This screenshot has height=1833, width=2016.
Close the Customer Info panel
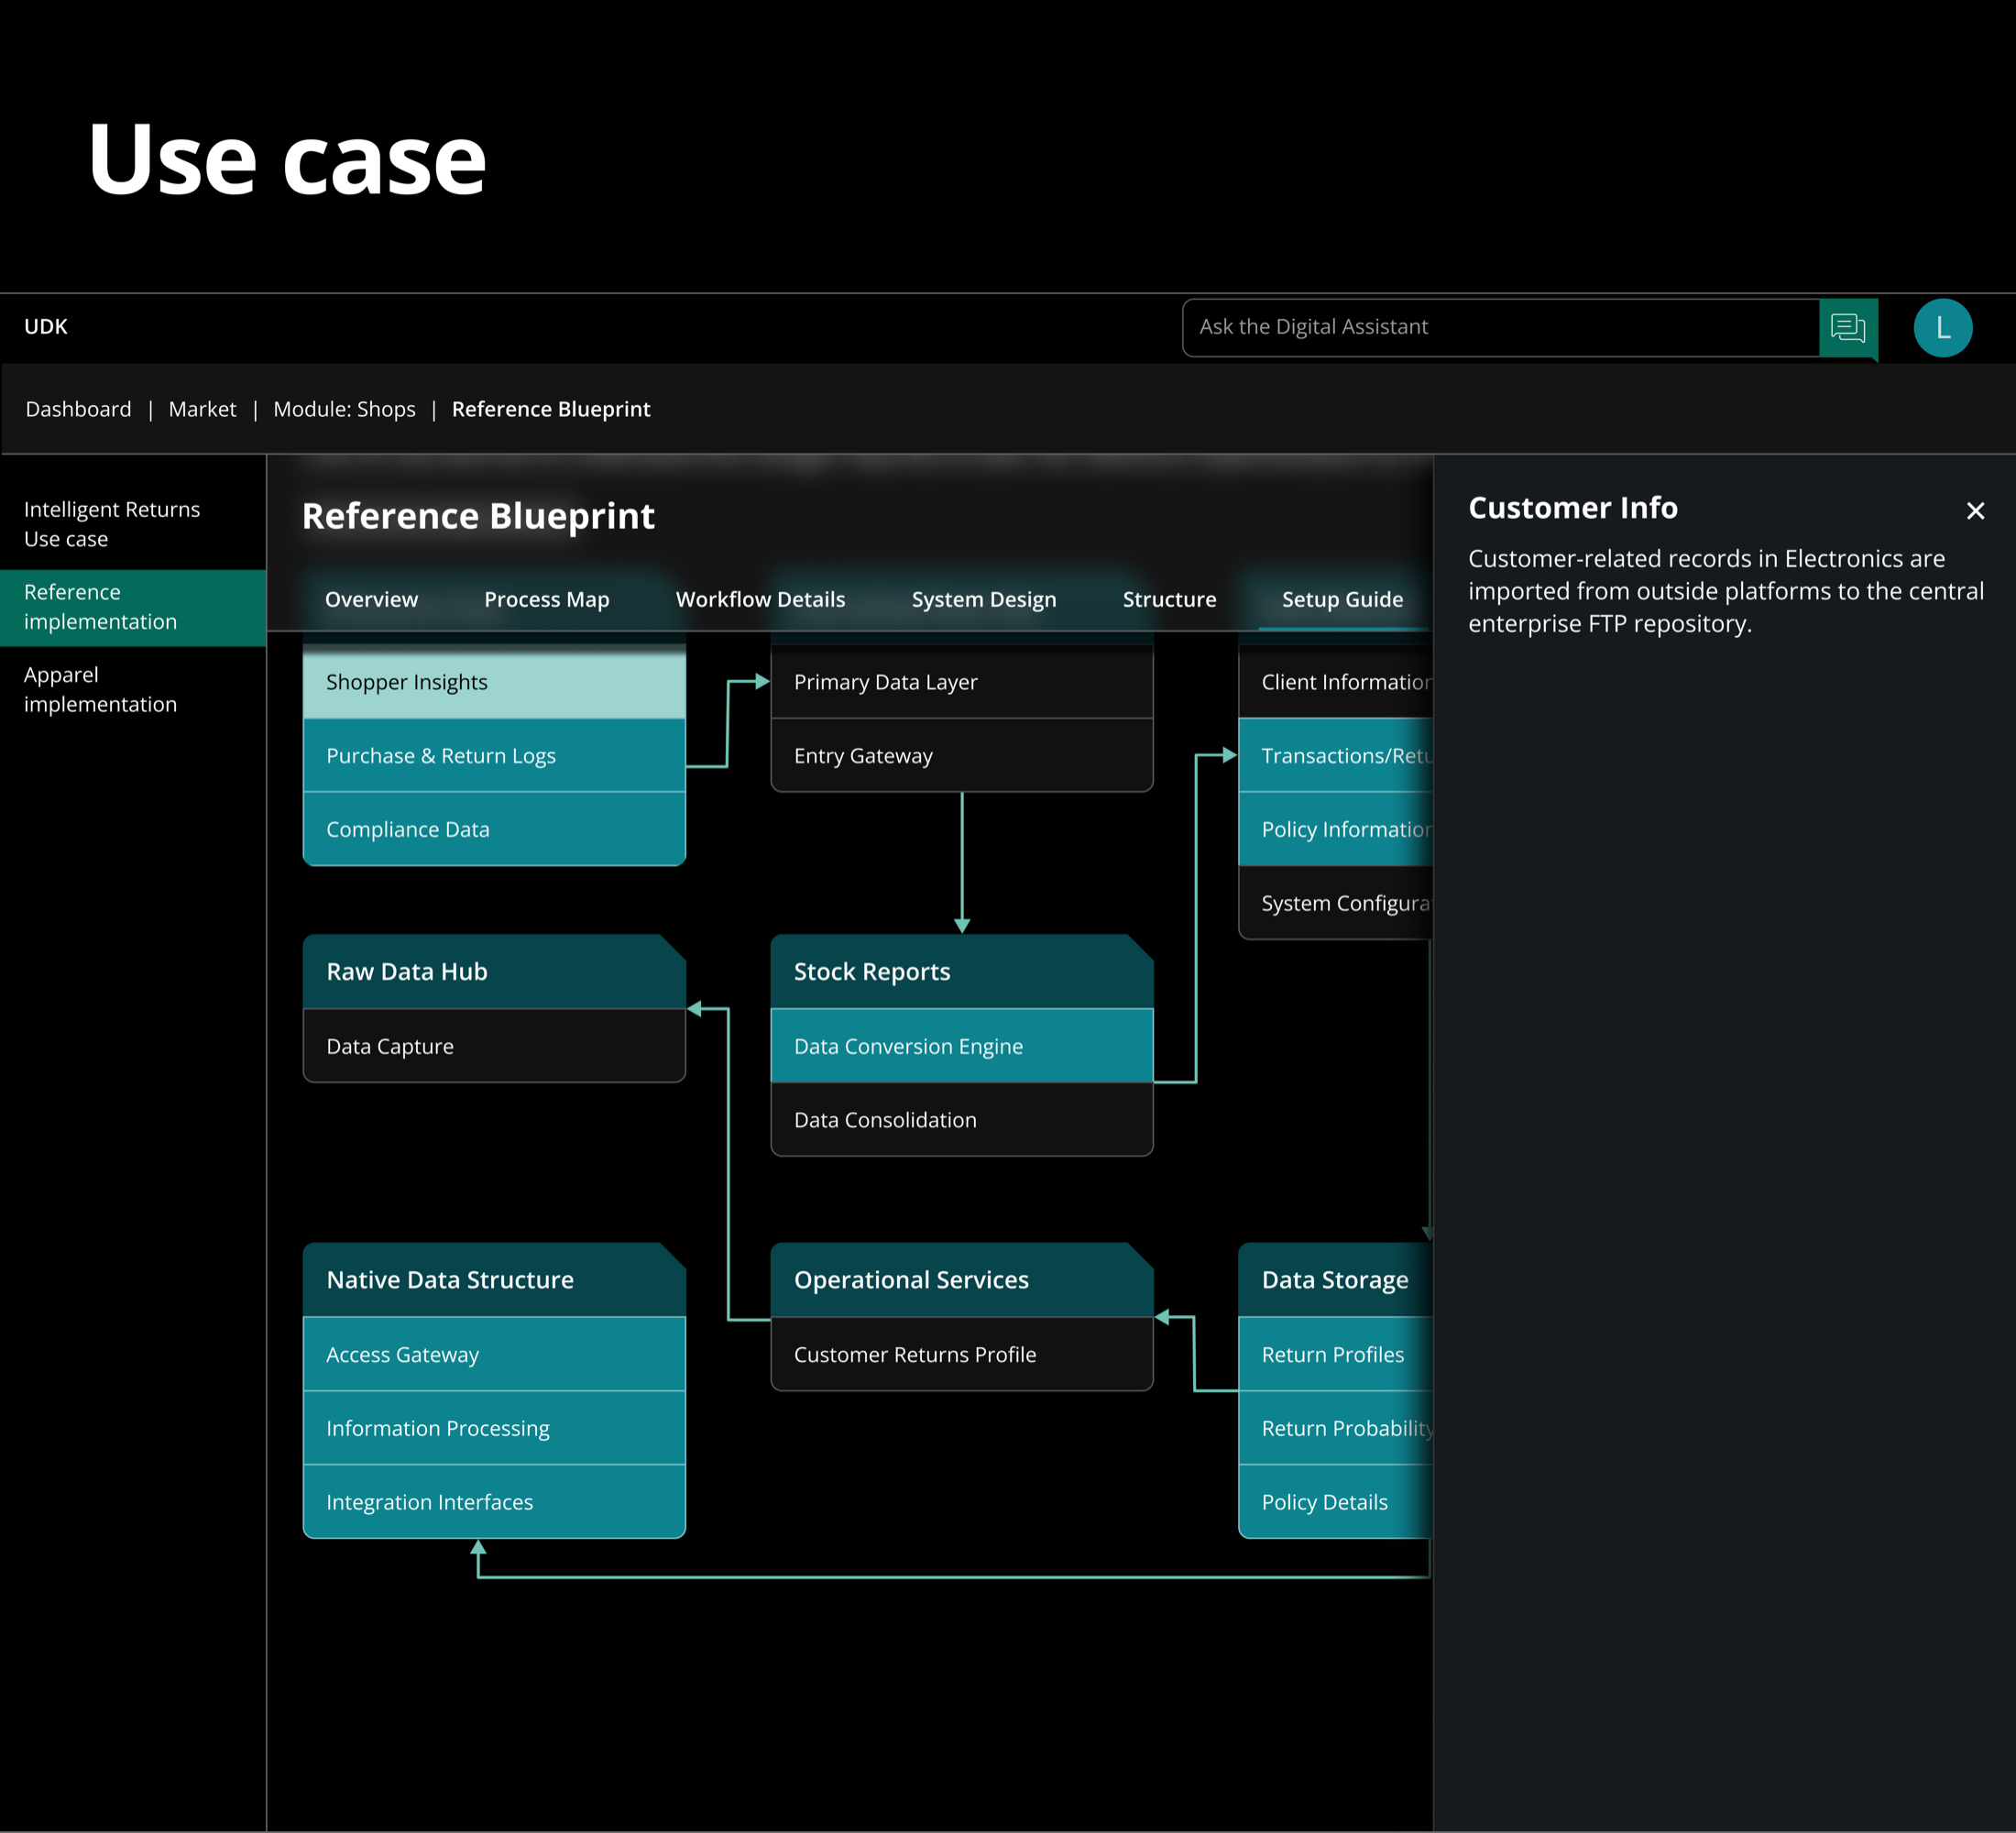click(x=1975, y=511)
